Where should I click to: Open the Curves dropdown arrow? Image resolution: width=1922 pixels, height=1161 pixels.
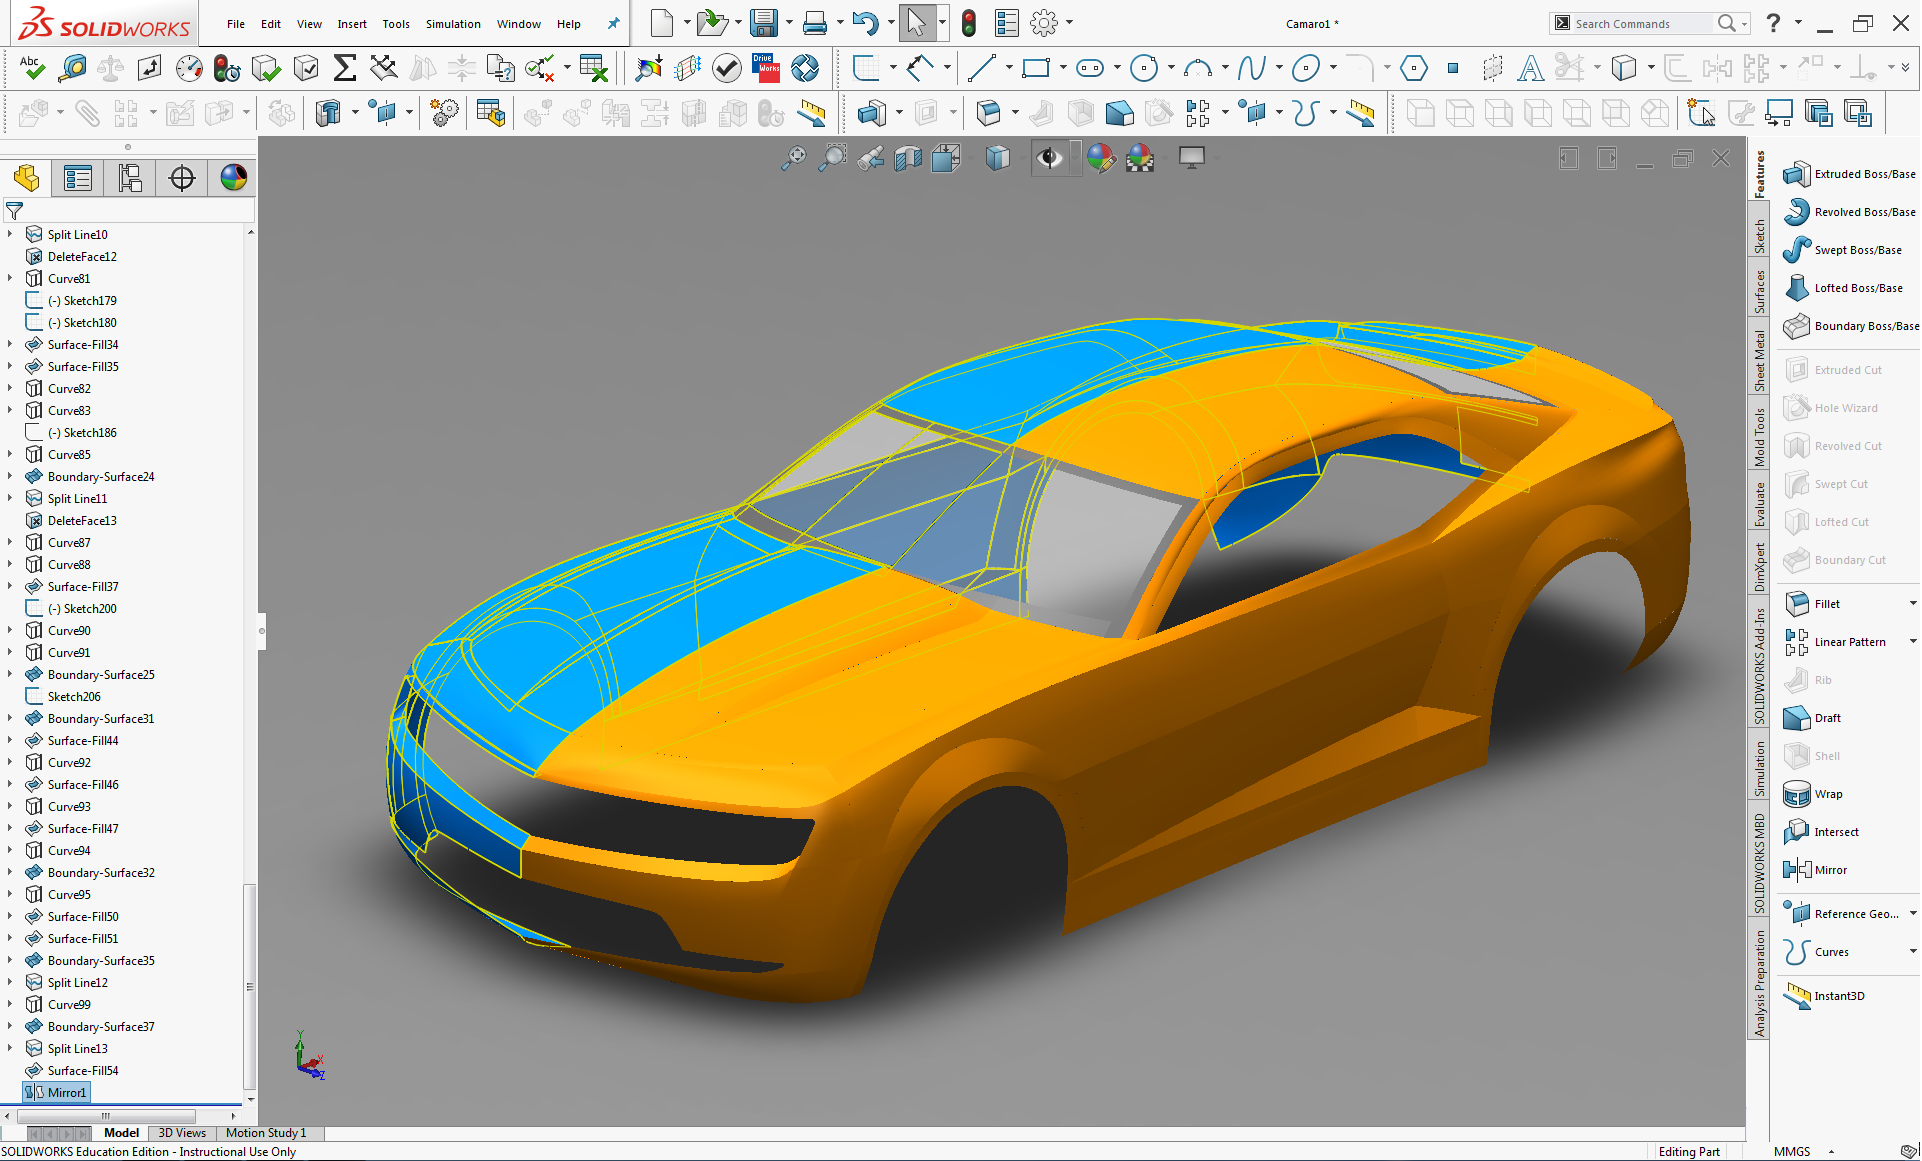coord(1912,952)
